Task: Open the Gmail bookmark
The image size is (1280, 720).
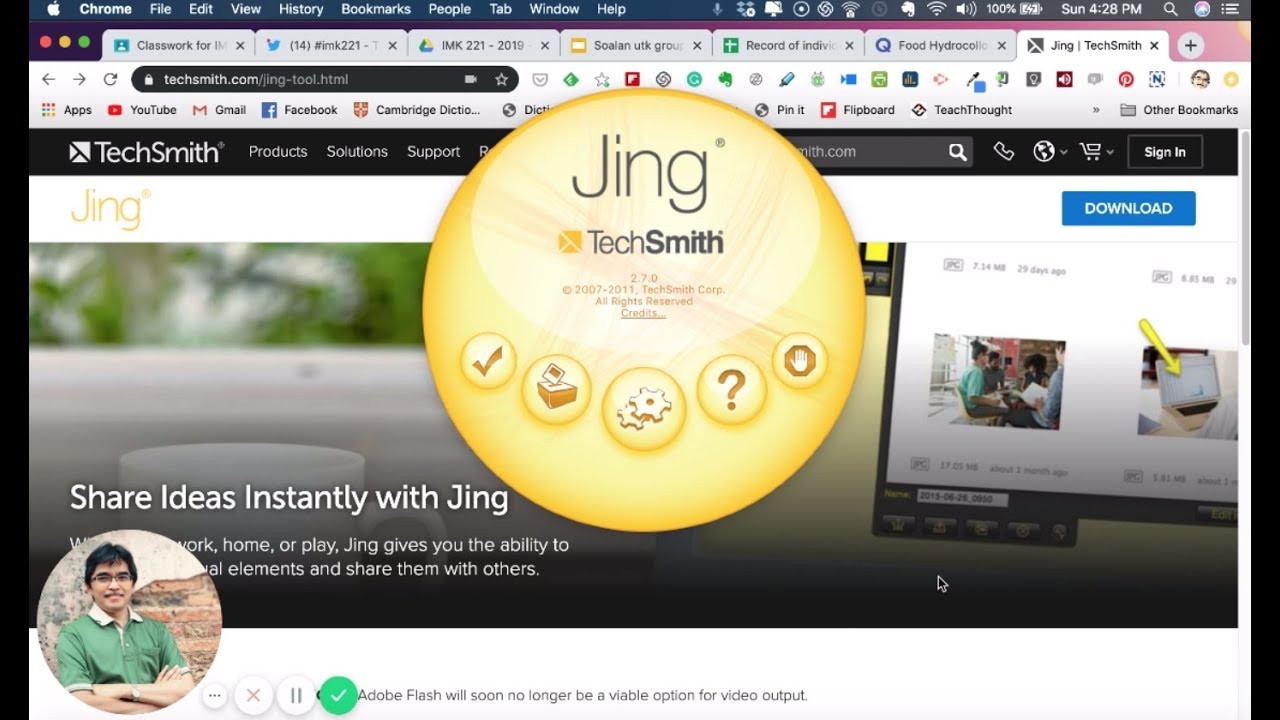Action: click(219, 110)
